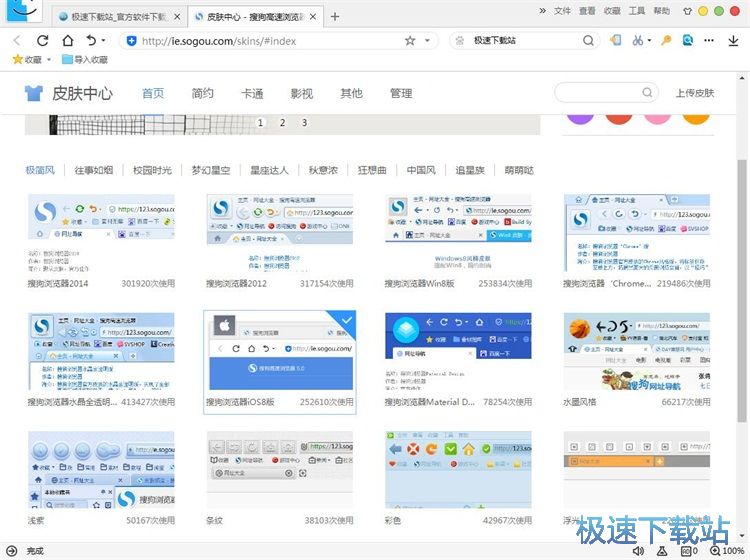Click the skin center search field
This screenshot has width=750, height=560.
[x=606, y=92]
